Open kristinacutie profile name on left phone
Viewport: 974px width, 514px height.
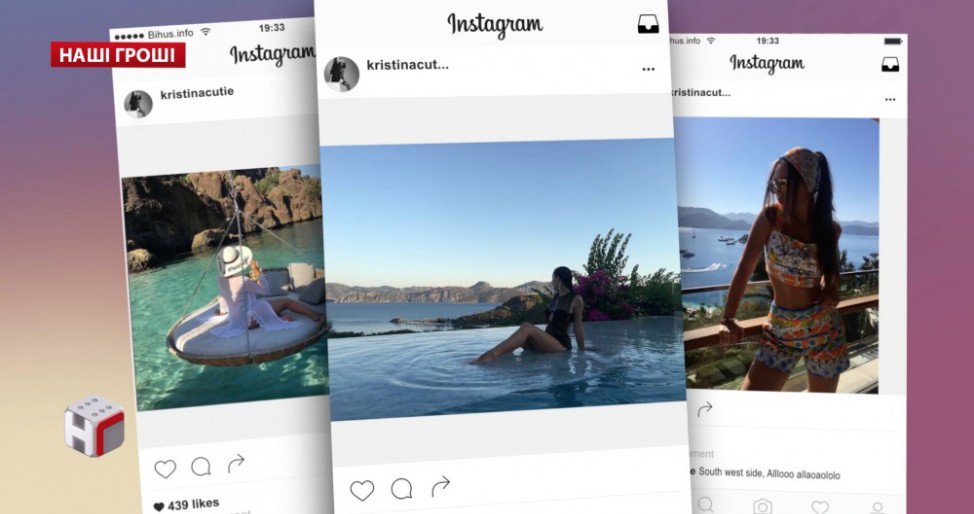point(197,94)
